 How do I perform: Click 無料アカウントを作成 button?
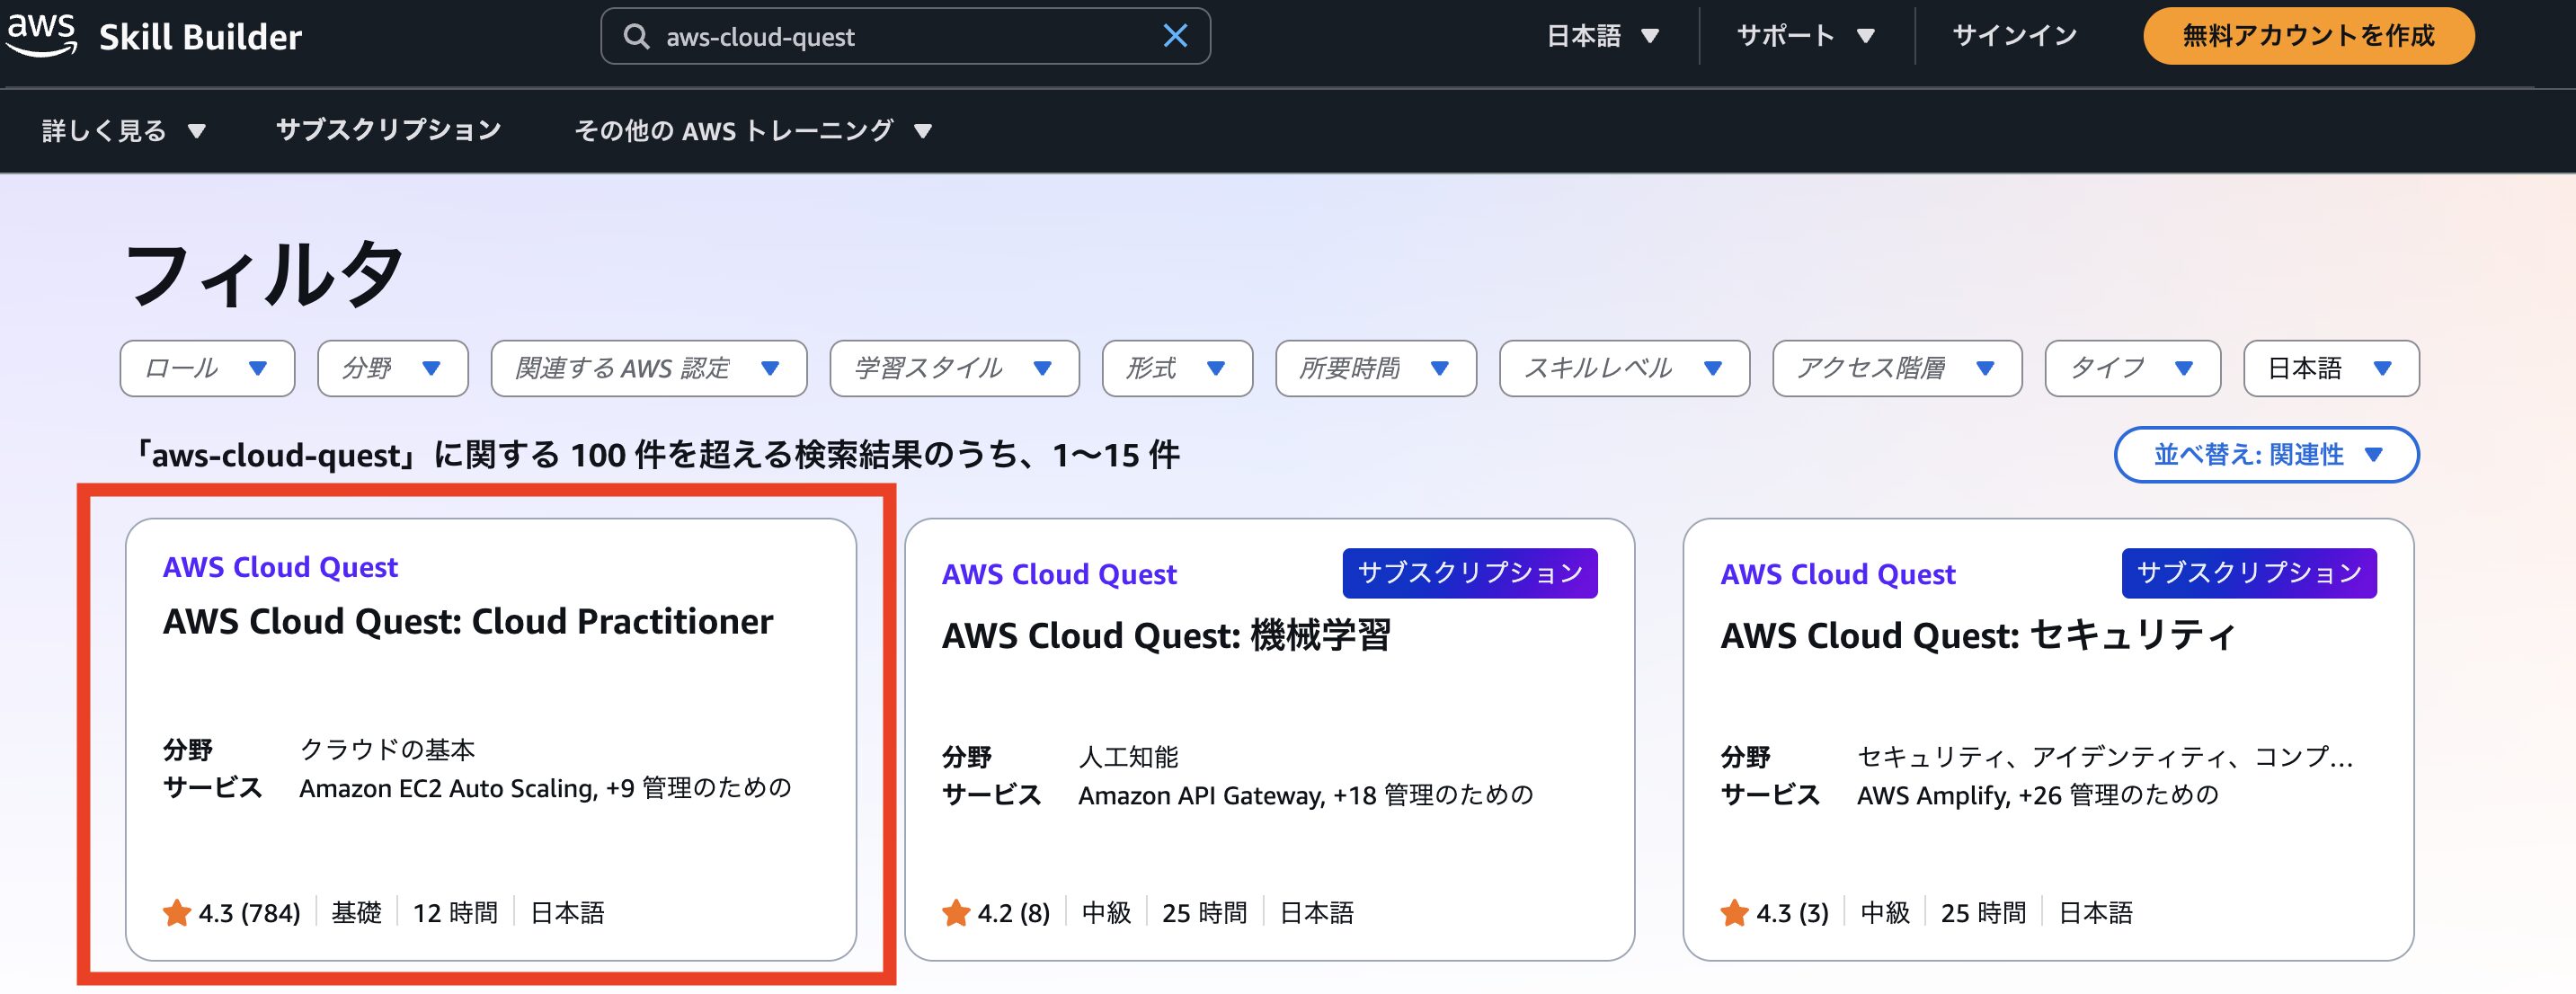point(2308,37)
